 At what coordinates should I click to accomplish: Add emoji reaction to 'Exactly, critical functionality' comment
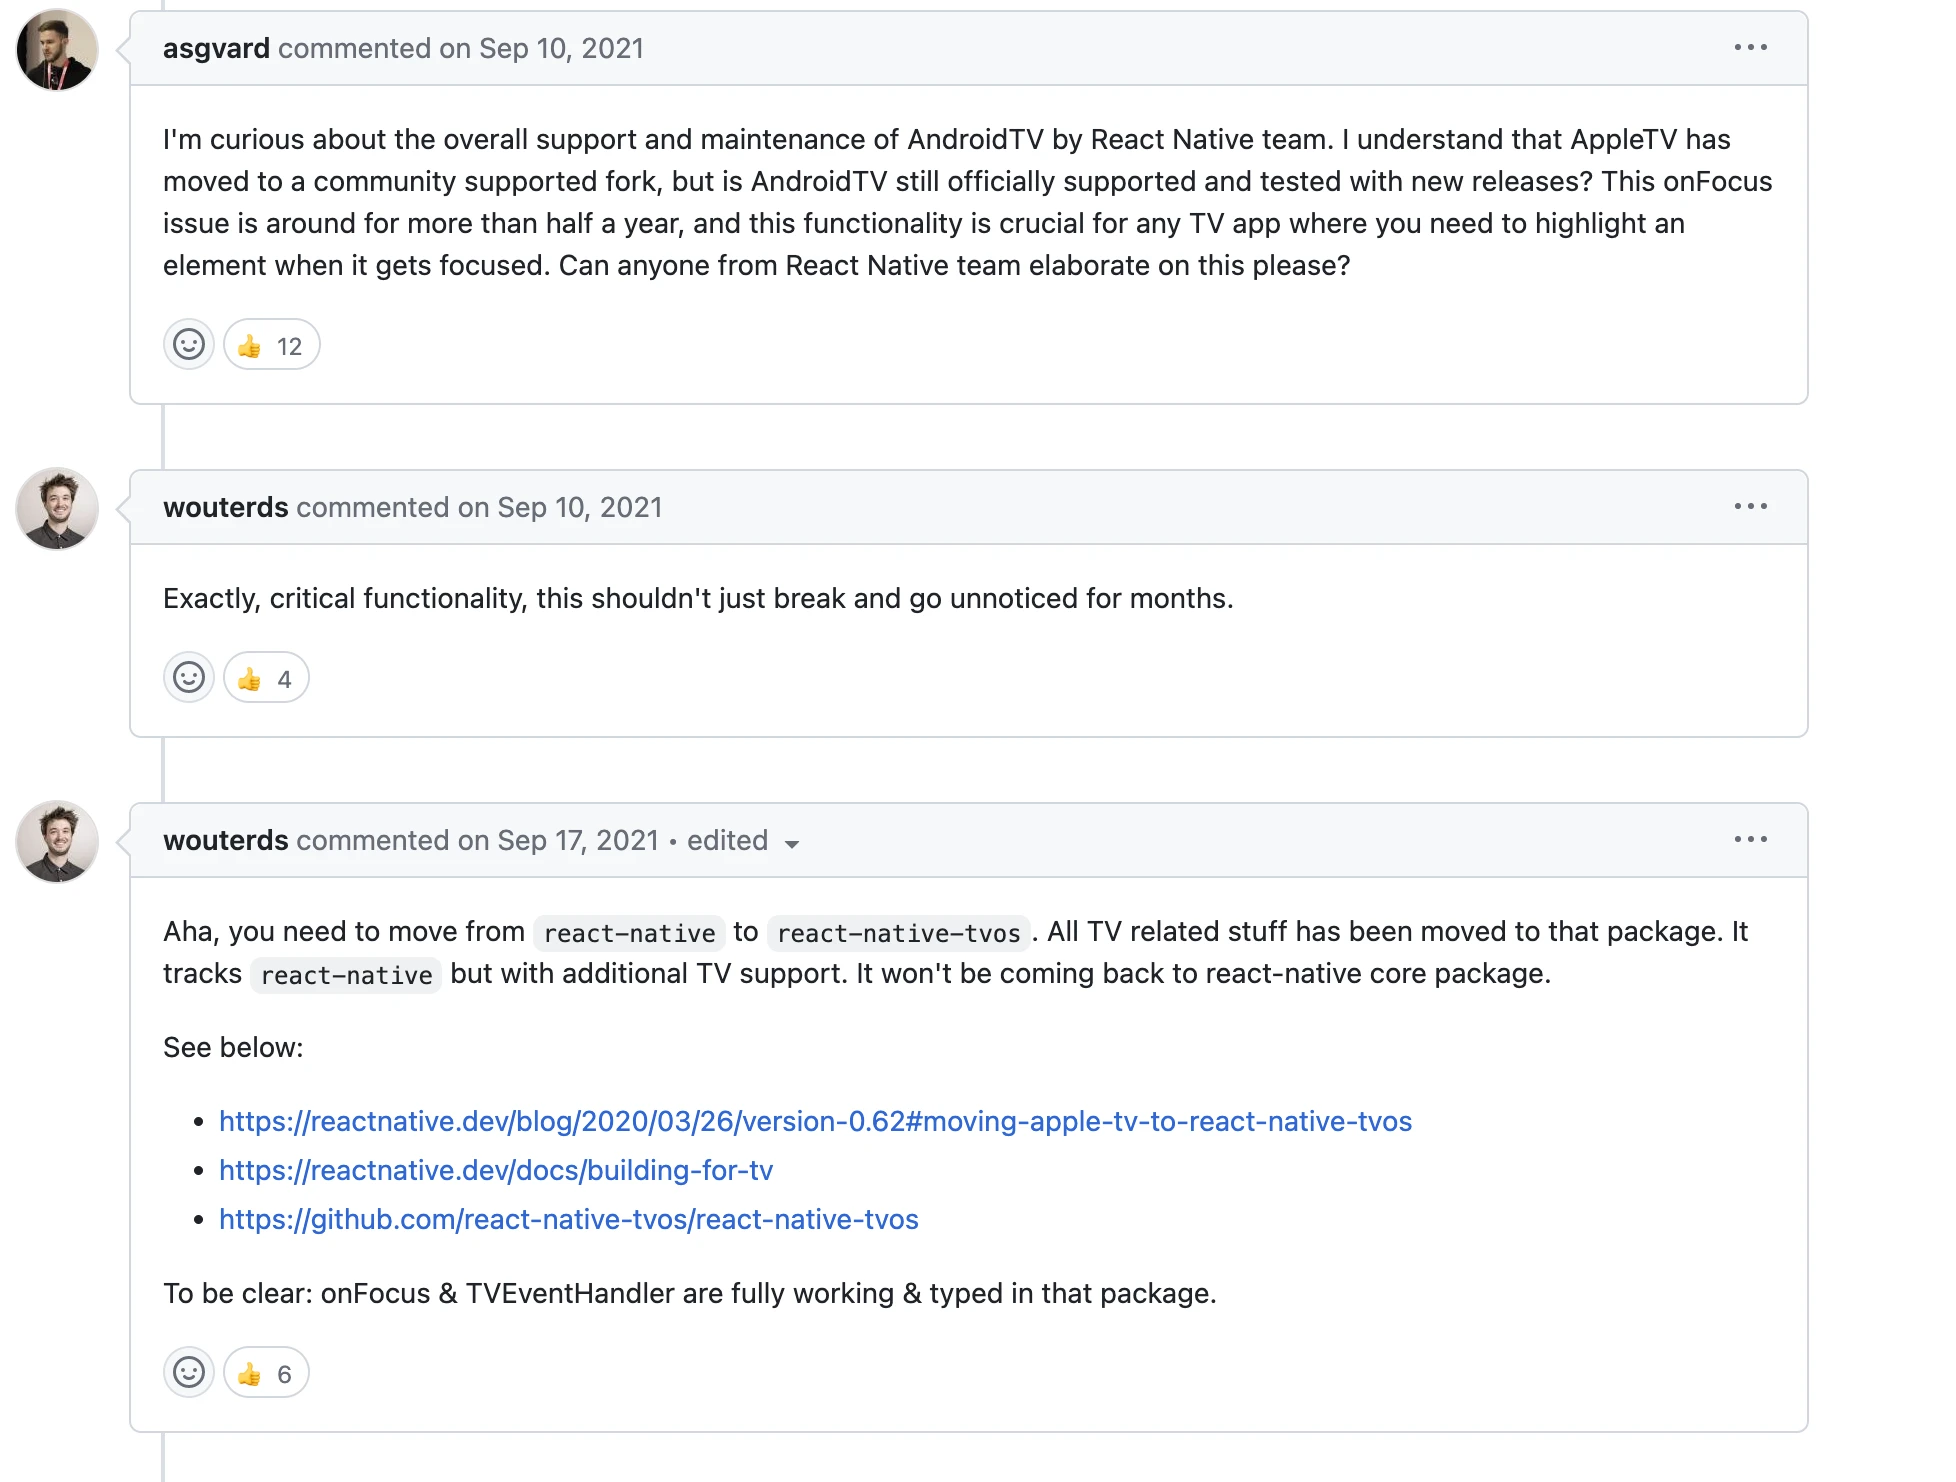(x=189, y=678)
